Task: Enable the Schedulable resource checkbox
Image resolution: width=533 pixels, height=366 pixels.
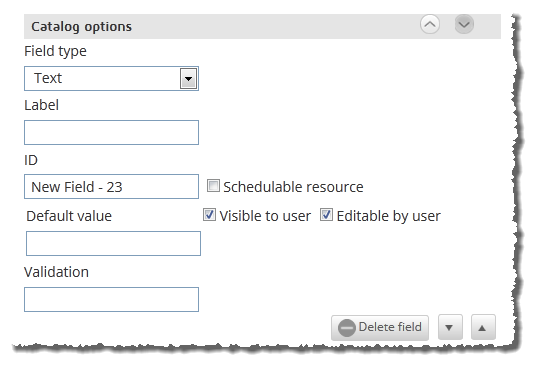Action: click(213, 186)
